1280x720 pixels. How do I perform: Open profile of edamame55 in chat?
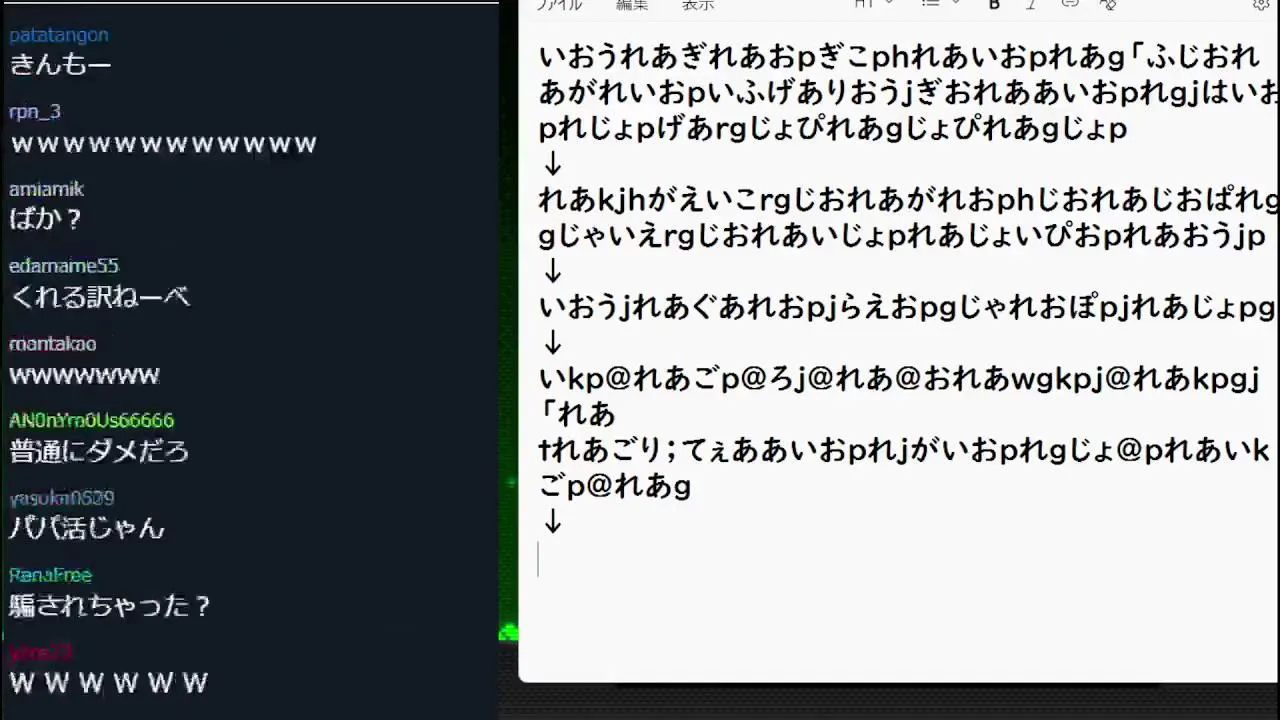point(64,266)
